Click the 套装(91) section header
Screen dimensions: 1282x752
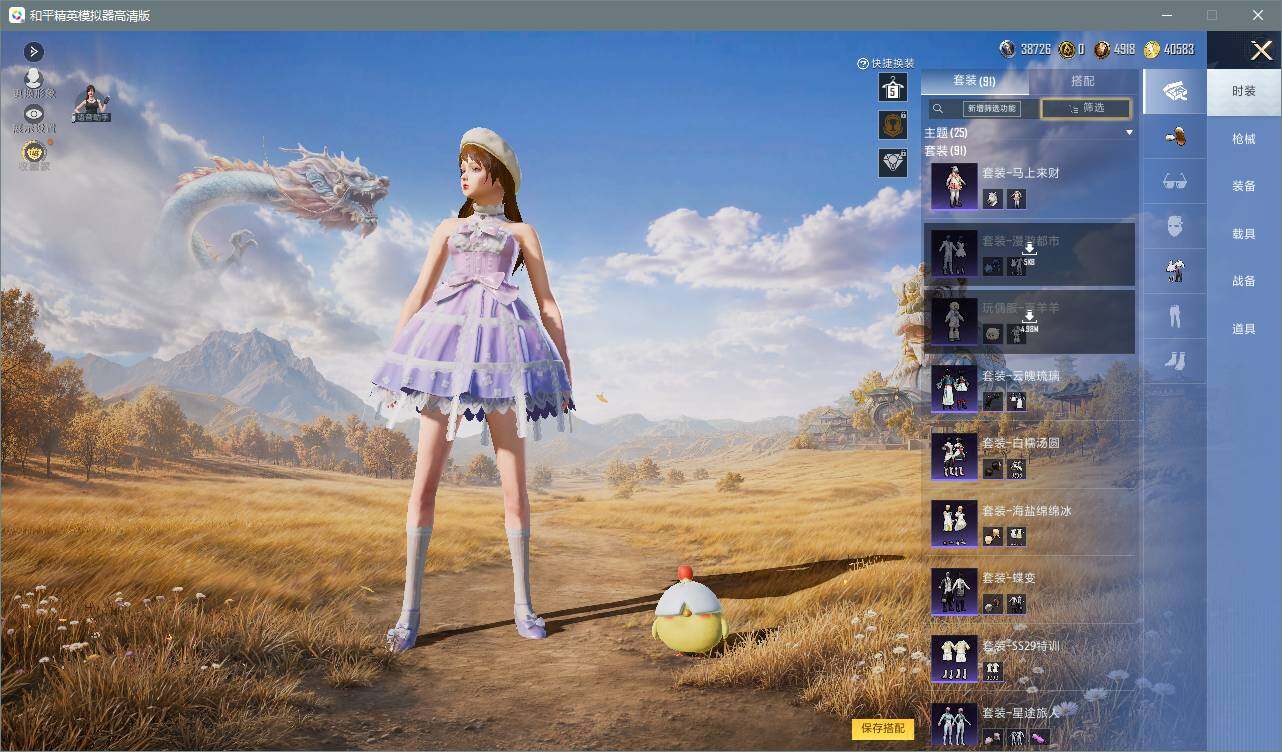tap(946, 150)
